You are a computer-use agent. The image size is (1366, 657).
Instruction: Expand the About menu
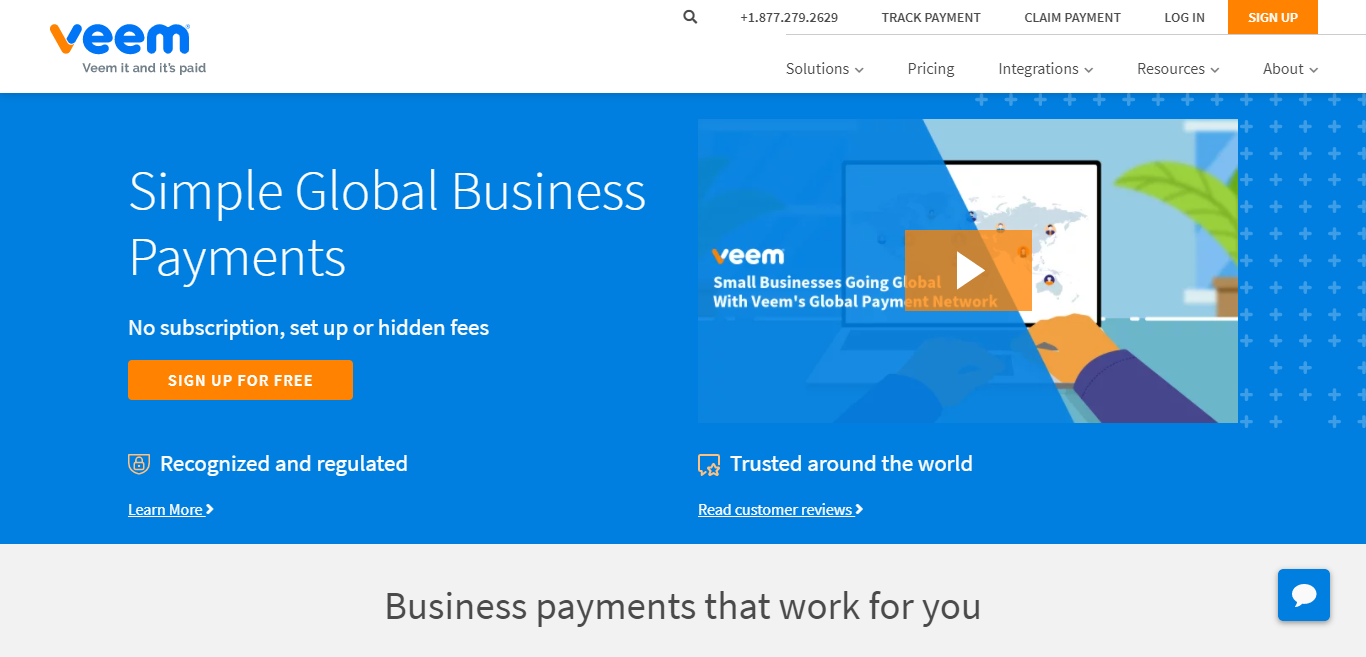[1291, 69]
